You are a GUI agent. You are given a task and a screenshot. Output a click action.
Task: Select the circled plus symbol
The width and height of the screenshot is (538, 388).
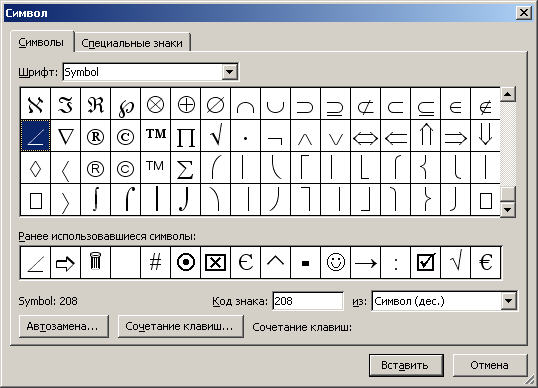point(186,104)
